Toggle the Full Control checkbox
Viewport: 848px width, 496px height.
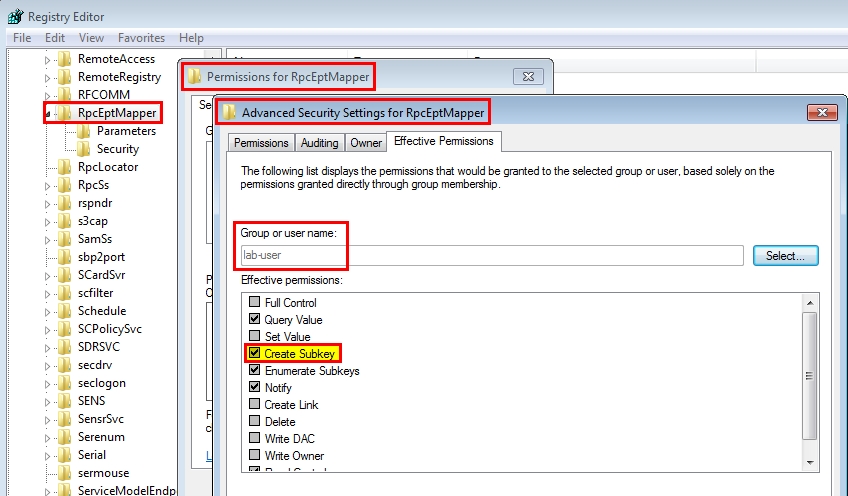coord(255,302)
